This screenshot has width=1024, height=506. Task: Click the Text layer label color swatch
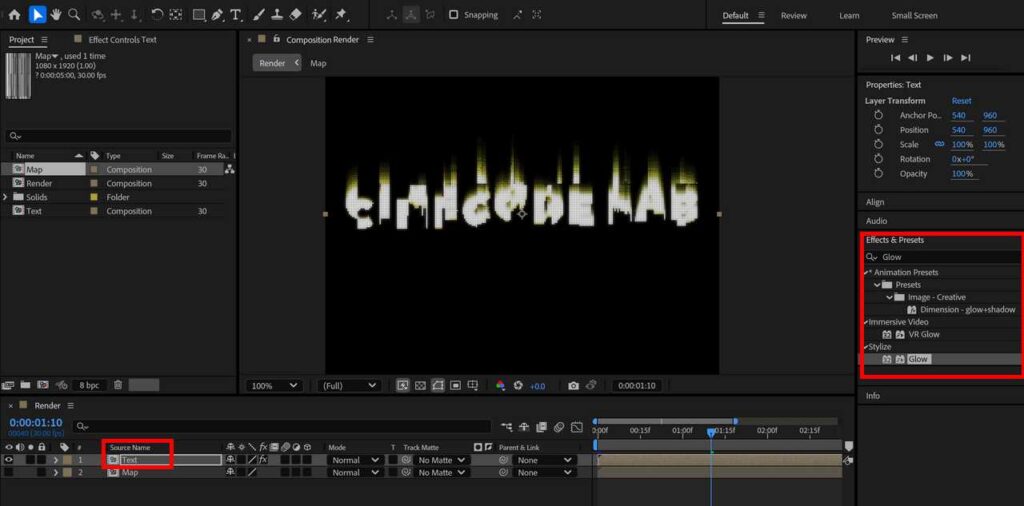coord(67,460)
